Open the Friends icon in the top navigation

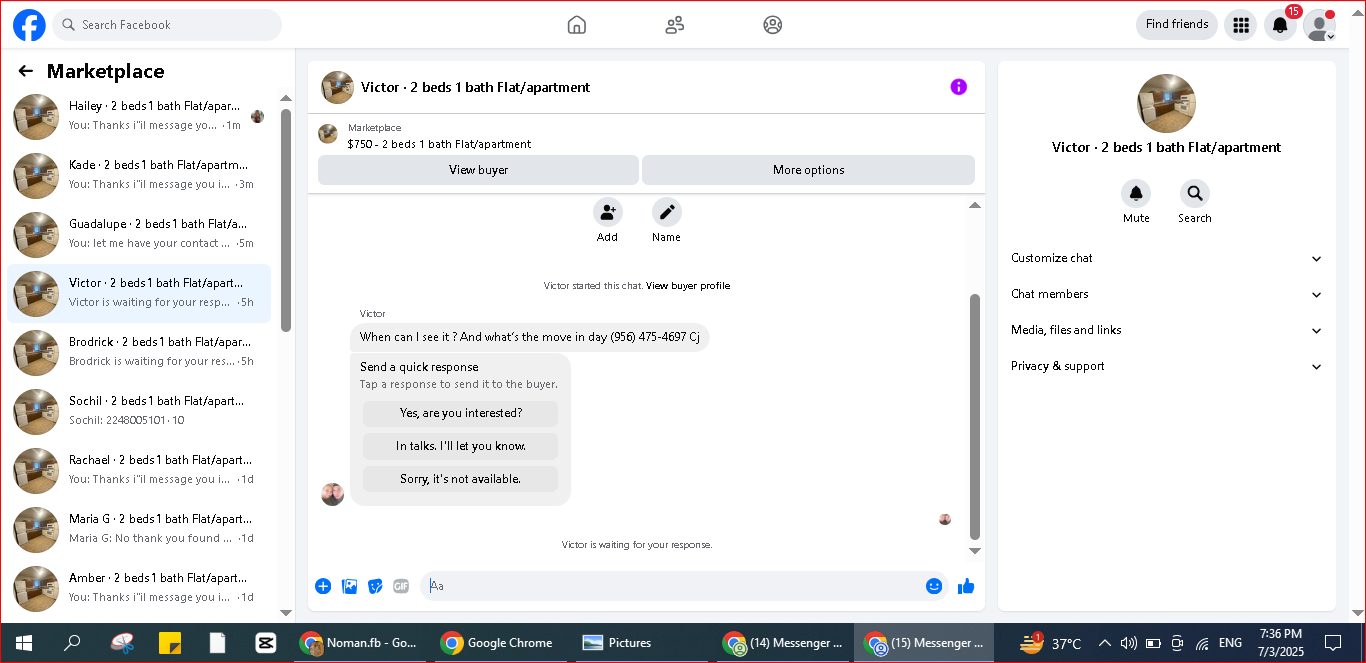point(675,25)
